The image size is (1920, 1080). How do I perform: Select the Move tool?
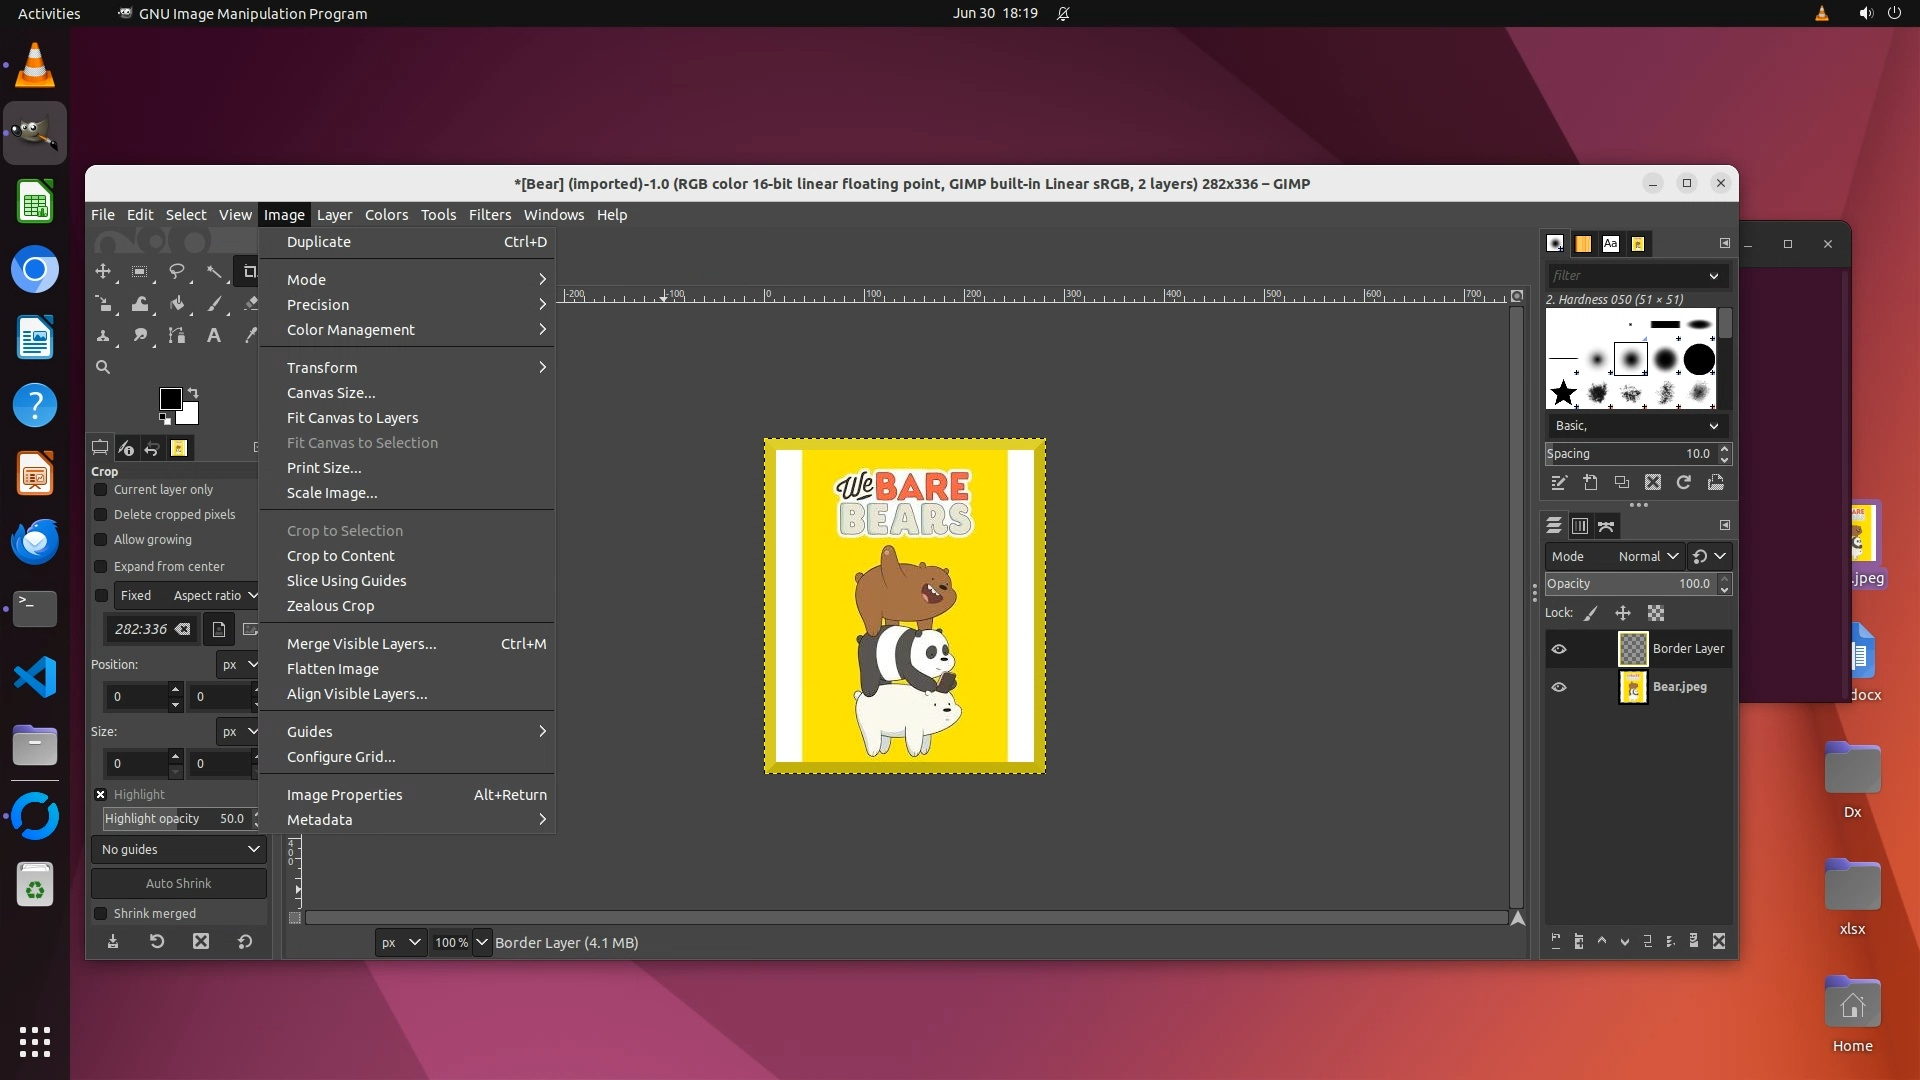click(103, 271)
